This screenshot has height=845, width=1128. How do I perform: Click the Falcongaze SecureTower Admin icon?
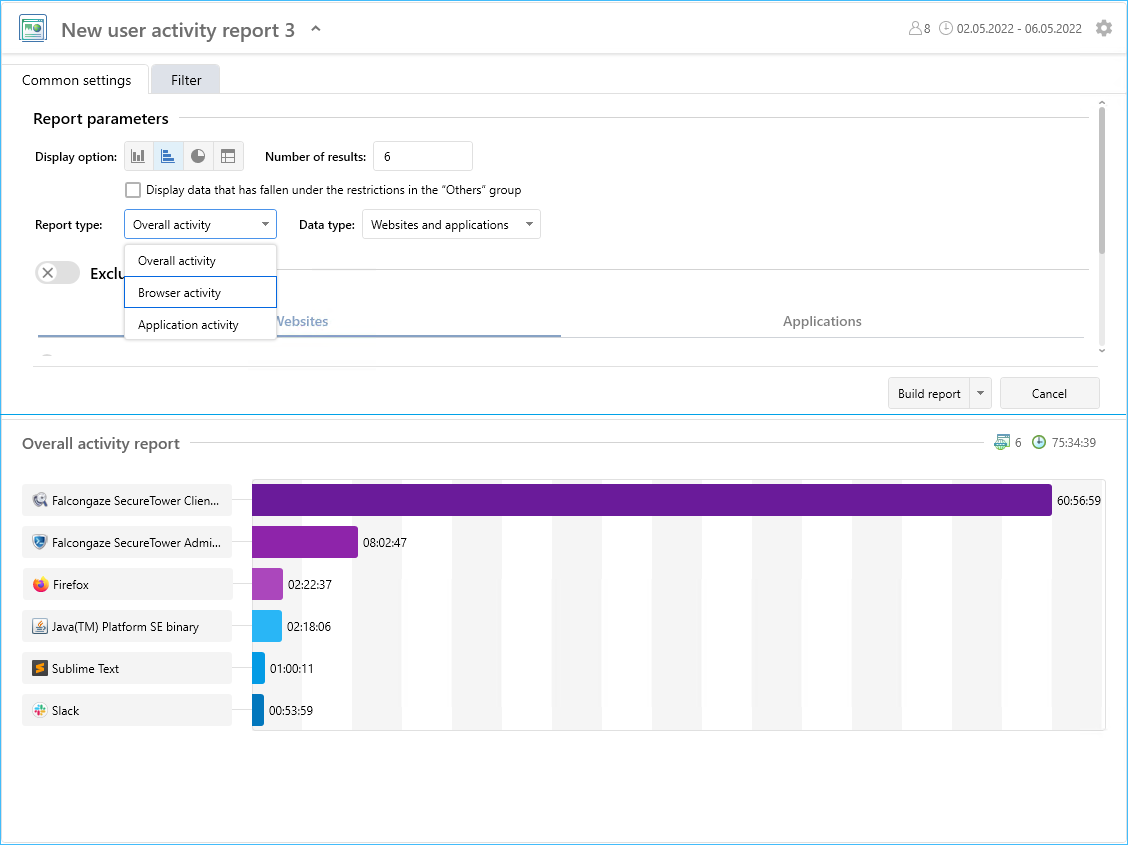[x=40, y=542]
